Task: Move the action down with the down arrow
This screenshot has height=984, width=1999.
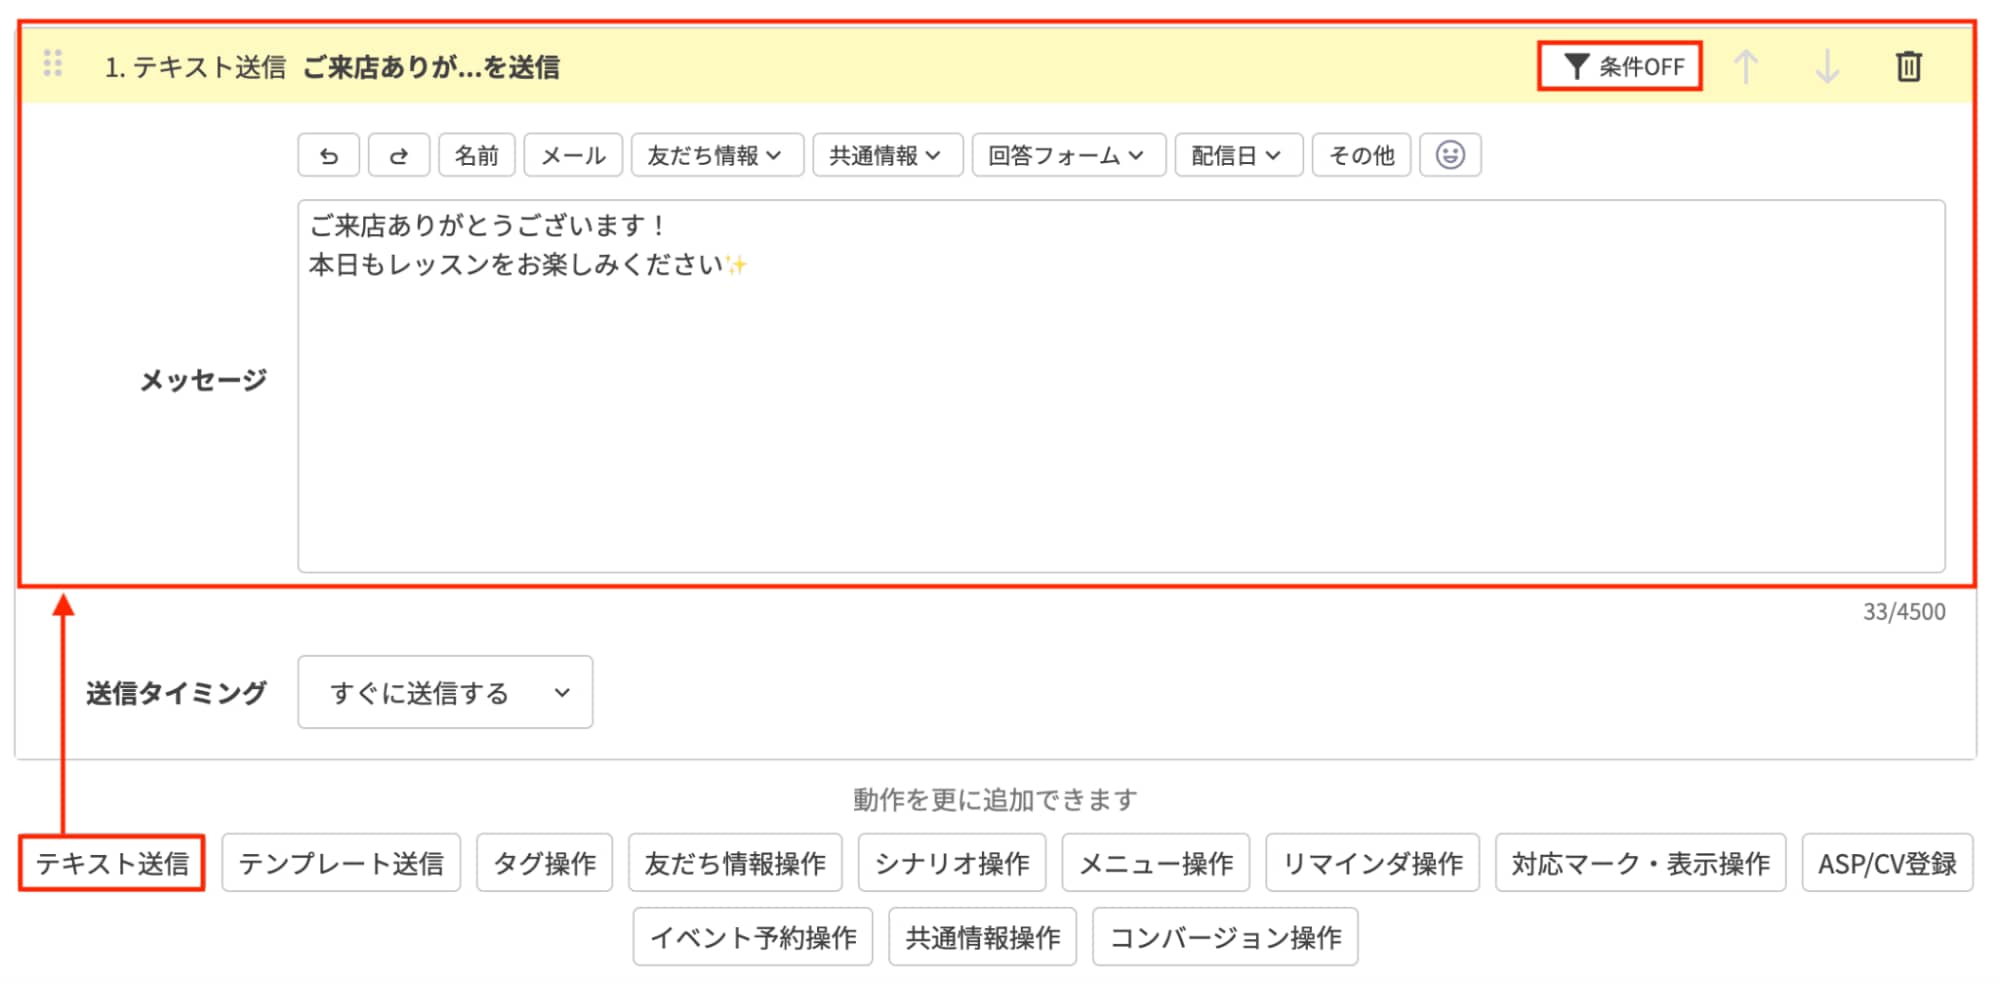Action: click(1828, 66)
